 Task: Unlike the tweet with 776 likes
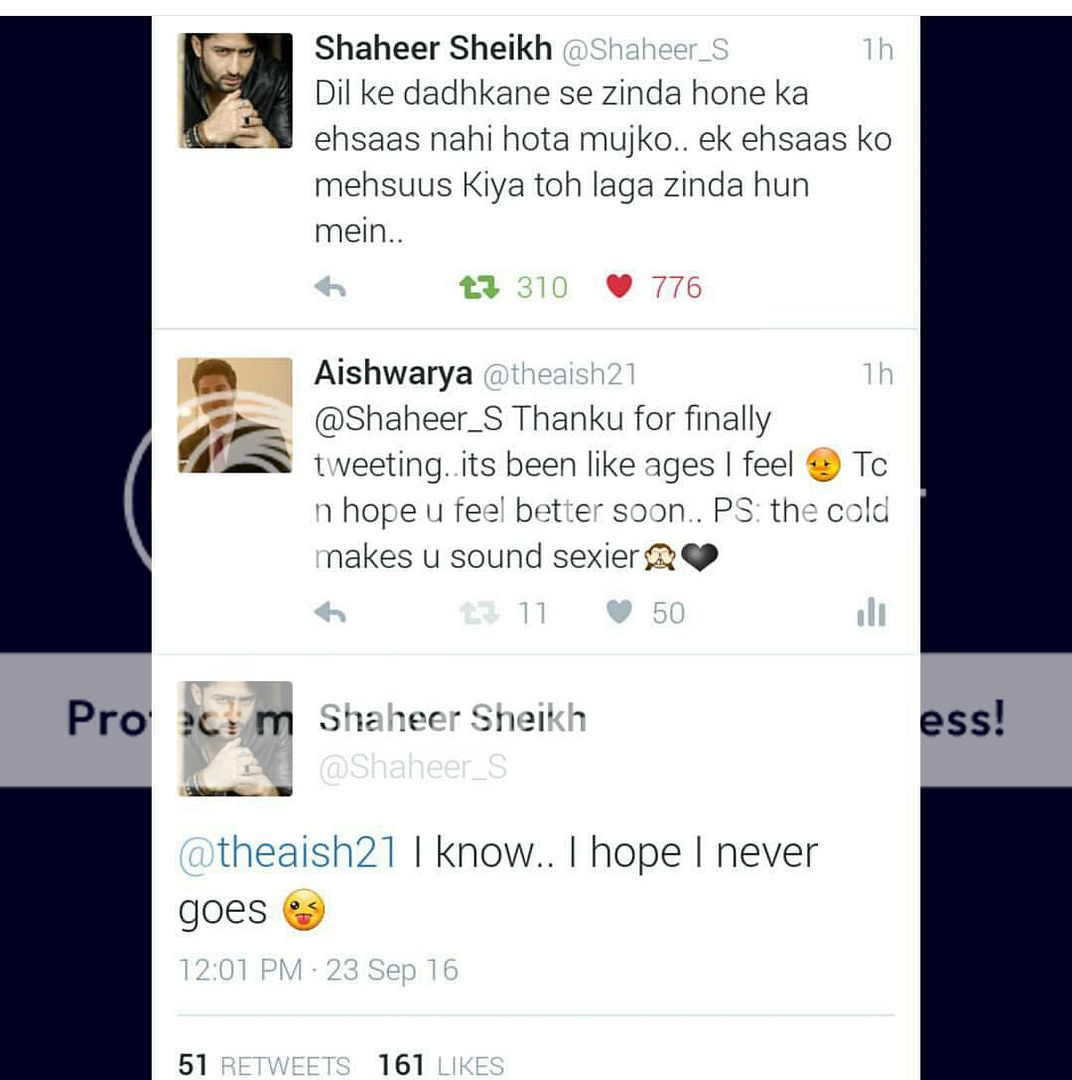point(619,286)
